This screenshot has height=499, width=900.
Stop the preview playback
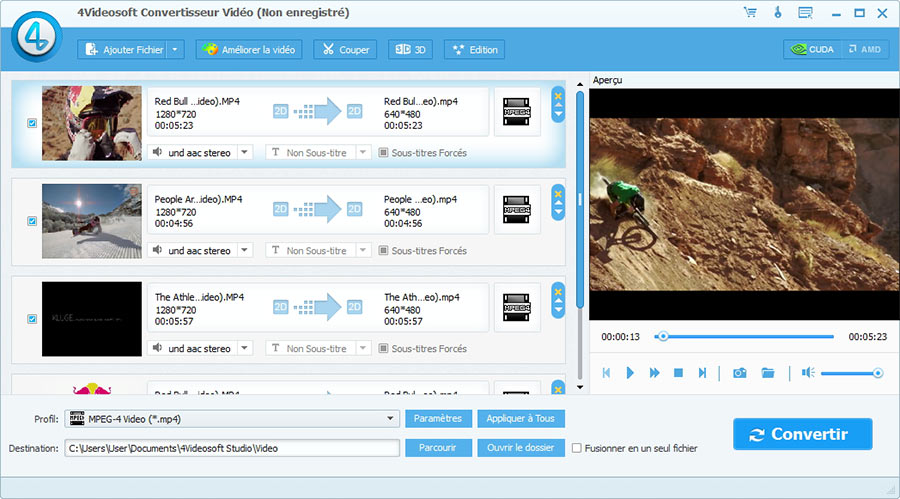click(678, 373)
